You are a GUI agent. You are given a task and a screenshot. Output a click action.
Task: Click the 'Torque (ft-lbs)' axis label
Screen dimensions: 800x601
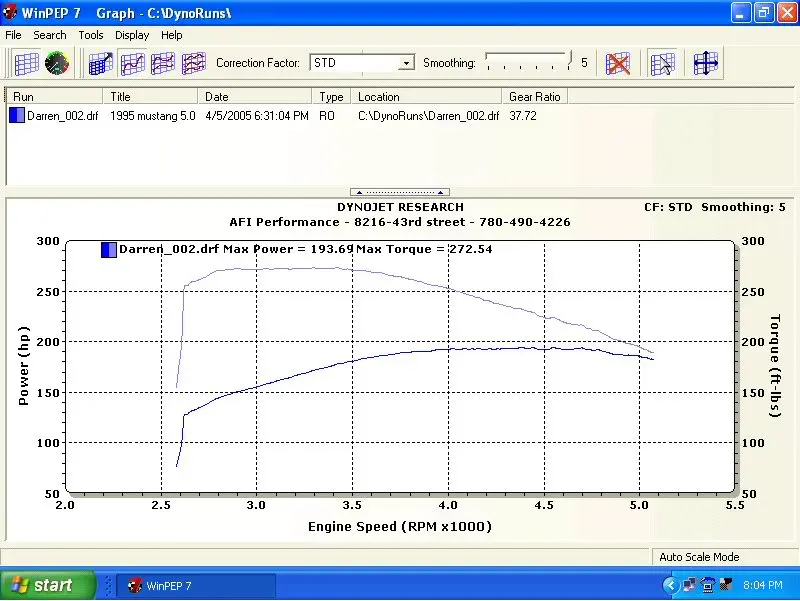pyautogui.click(x=775, y=366)
